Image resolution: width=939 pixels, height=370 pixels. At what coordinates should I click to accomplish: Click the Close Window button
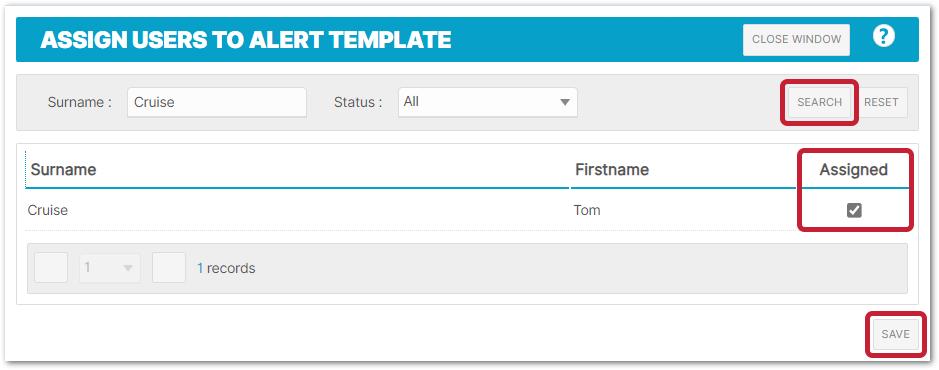click(x=796, y=40)
